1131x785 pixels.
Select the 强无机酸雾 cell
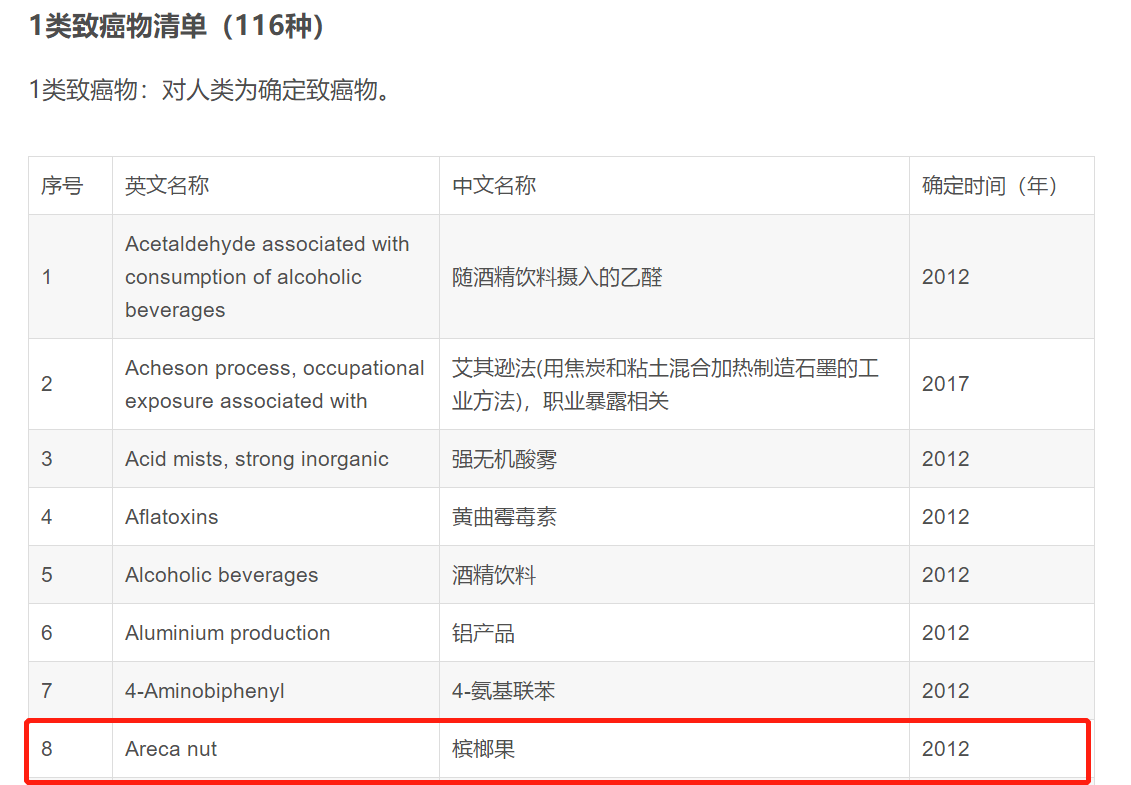tap(504, 459)
